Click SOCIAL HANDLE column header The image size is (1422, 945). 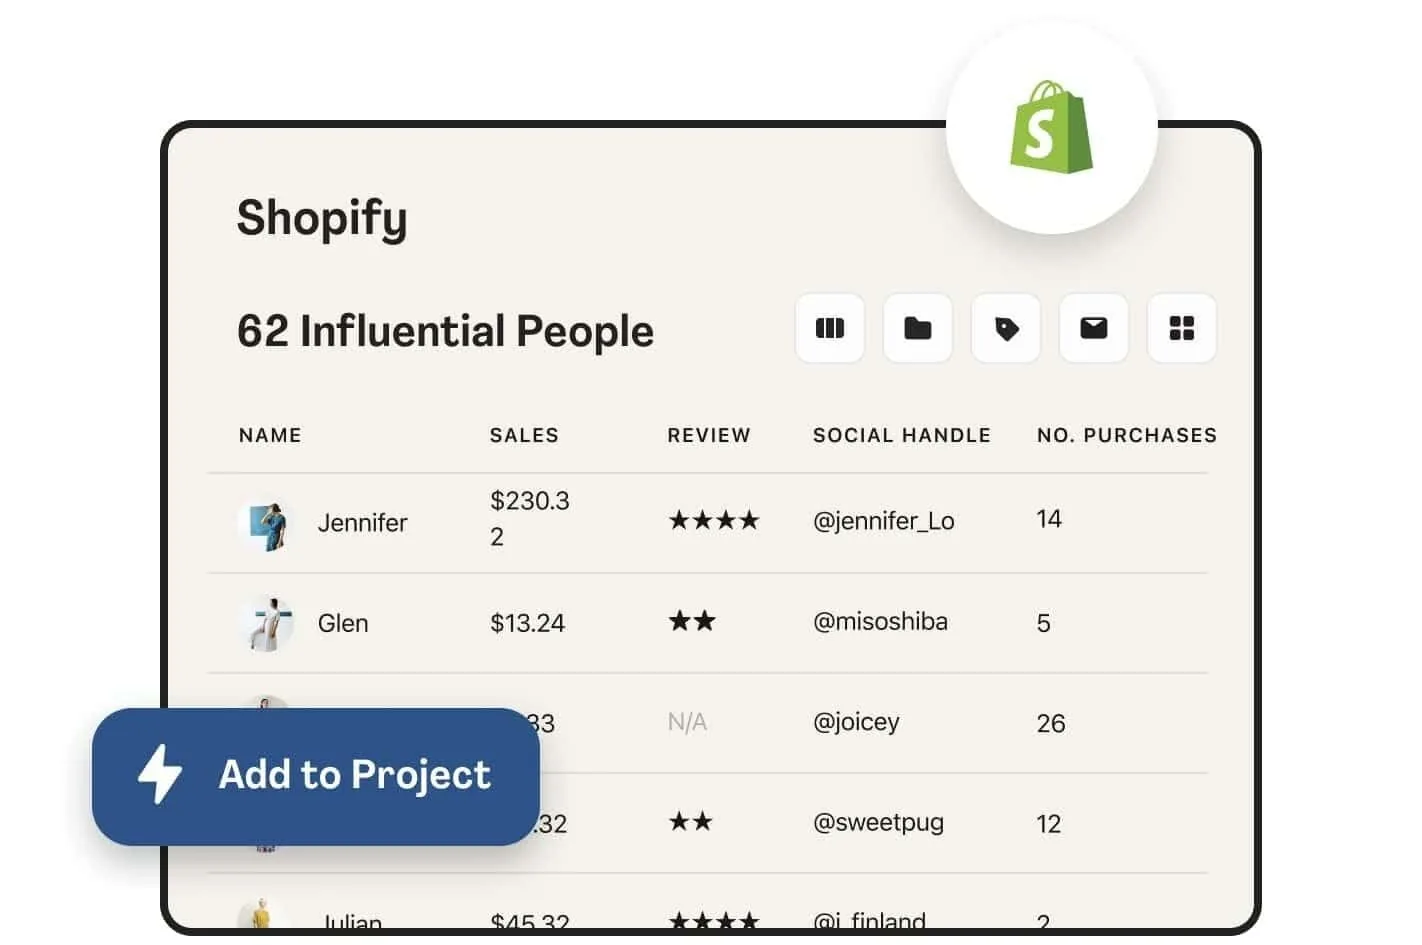[x=901, y=435]
